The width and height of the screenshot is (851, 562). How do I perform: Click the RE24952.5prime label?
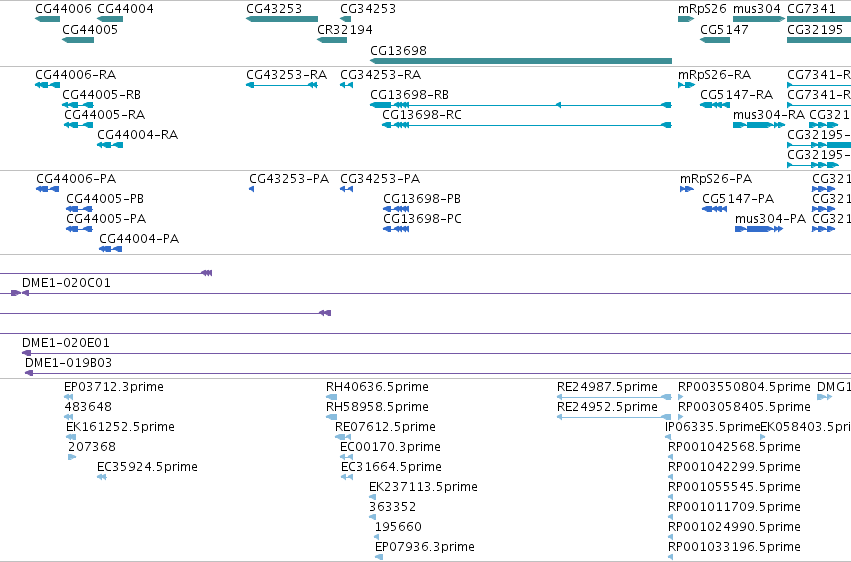pyautogui.click(x=608, y=407)
